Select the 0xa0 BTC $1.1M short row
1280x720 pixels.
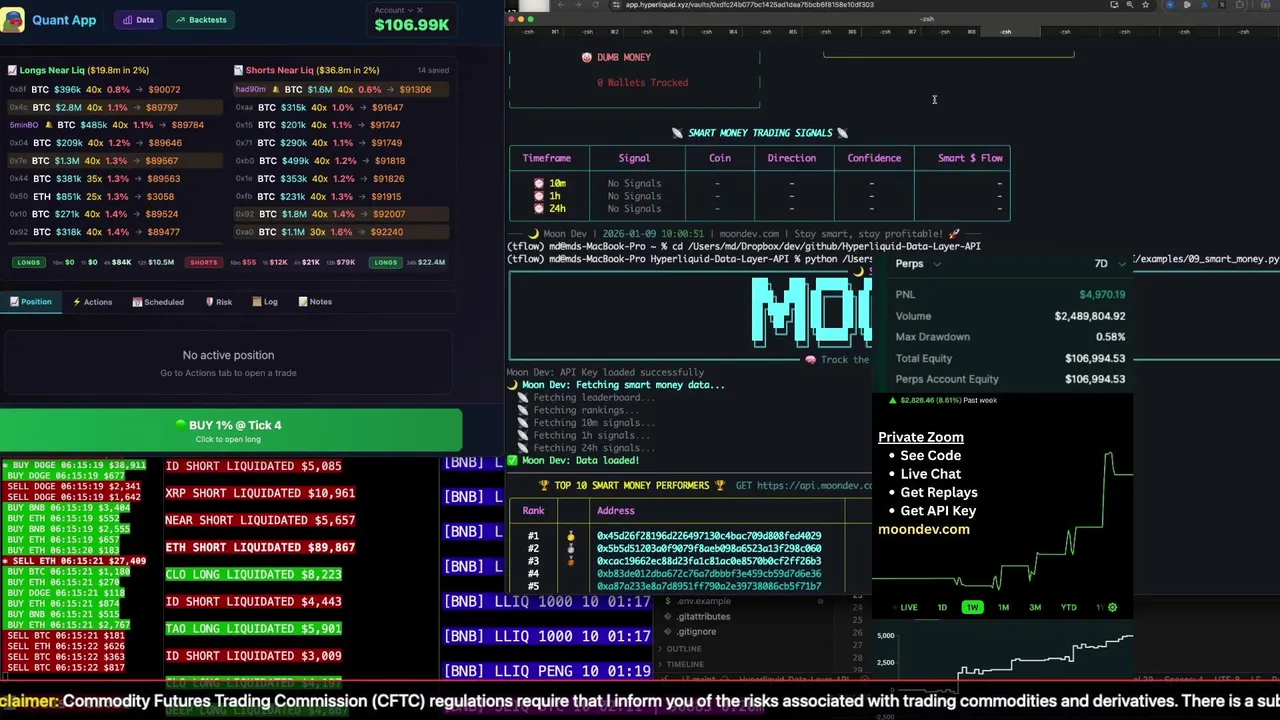pos(341,232)
